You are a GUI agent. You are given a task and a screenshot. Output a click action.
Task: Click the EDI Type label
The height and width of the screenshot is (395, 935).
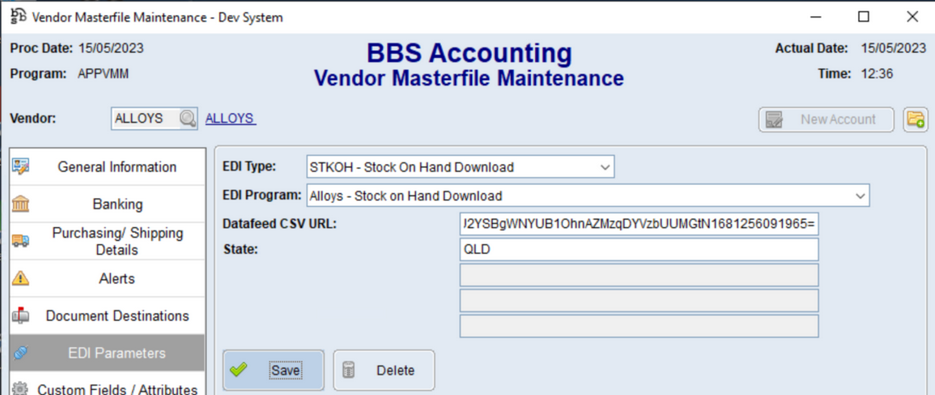249,166
